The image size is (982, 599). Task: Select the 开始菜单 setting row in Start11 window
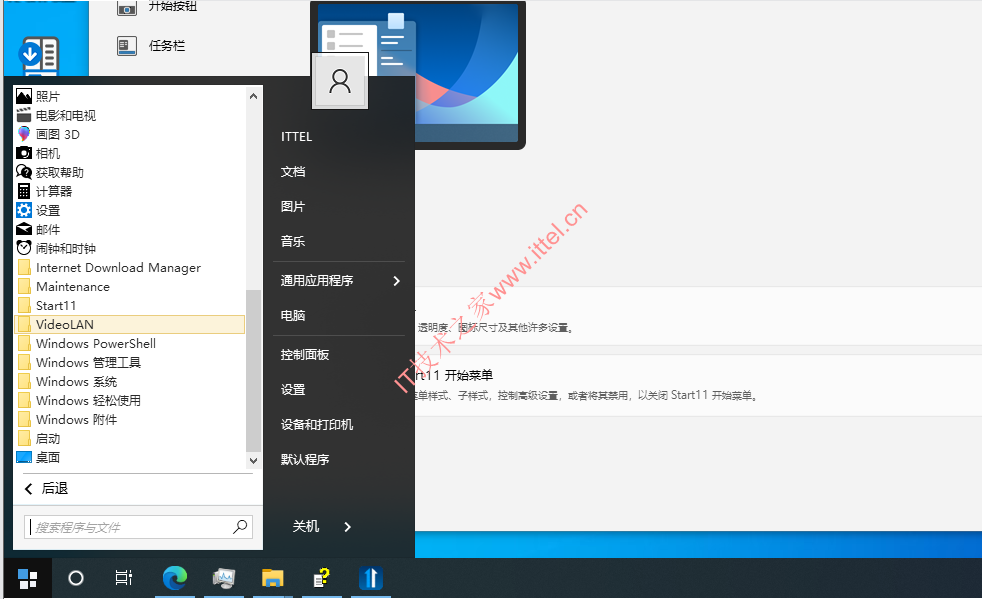point(698,384)
